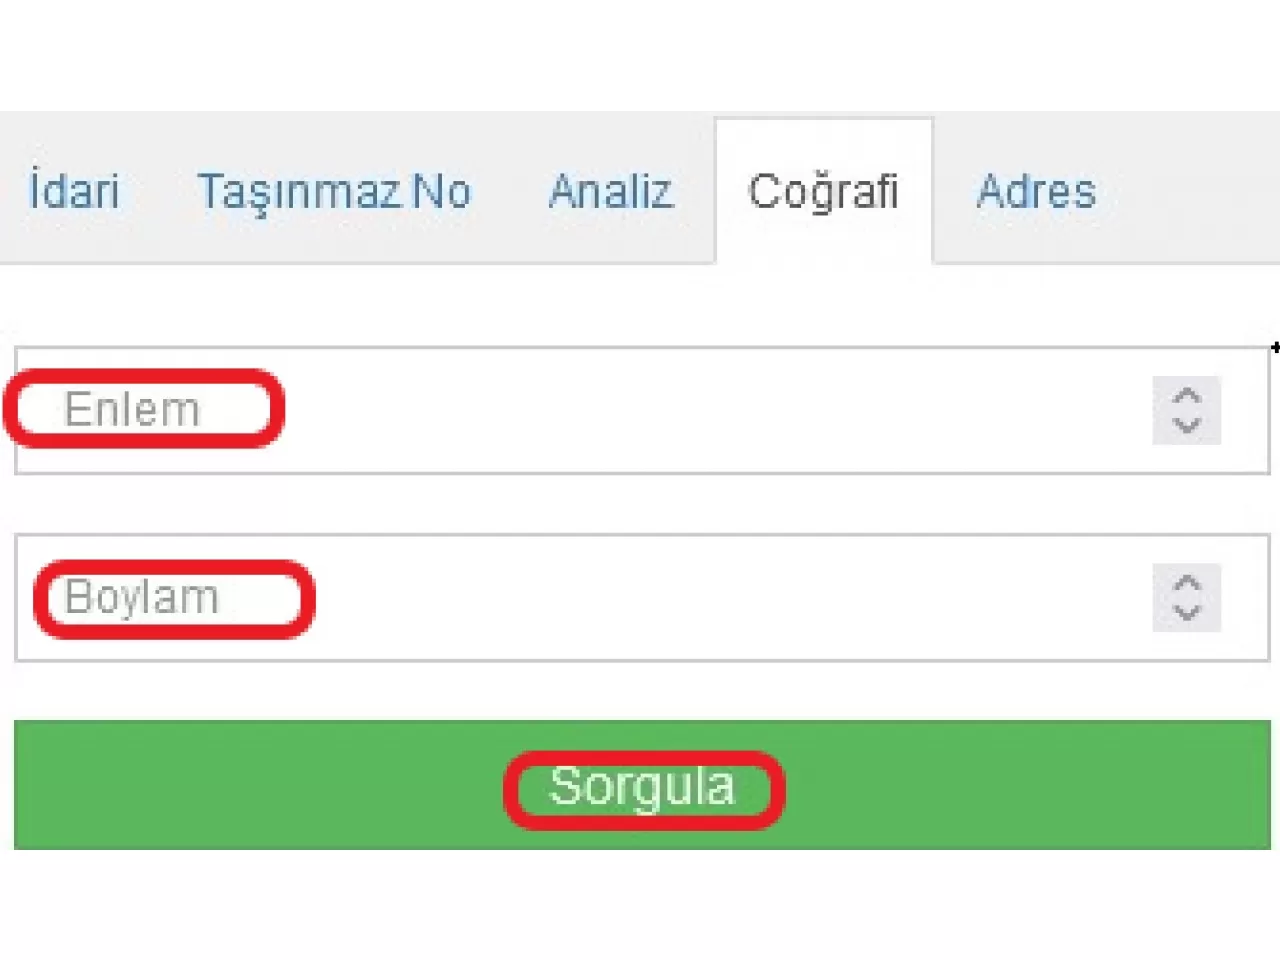Select the Boylam placeholder label
The image size is (1280, 960).
tap(143, 597)
